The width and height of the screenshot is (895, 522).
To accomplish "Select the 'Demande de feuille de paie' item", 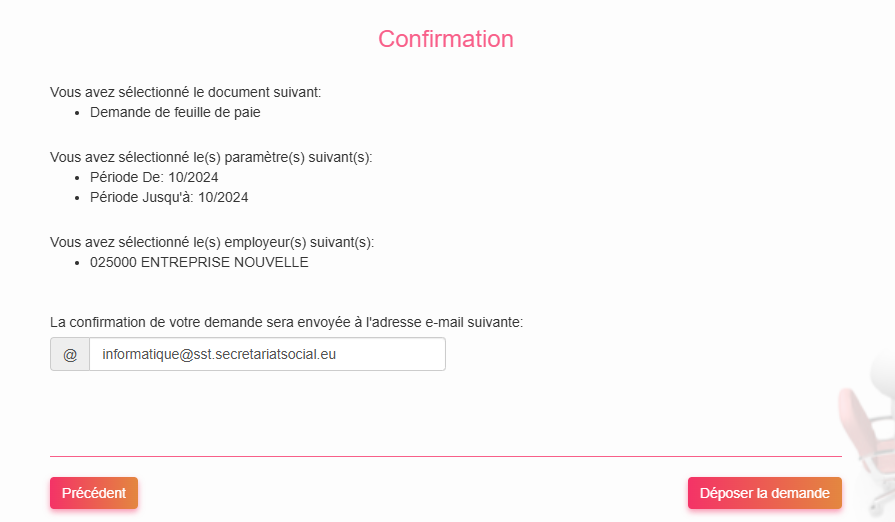I will tap(175, 113).
